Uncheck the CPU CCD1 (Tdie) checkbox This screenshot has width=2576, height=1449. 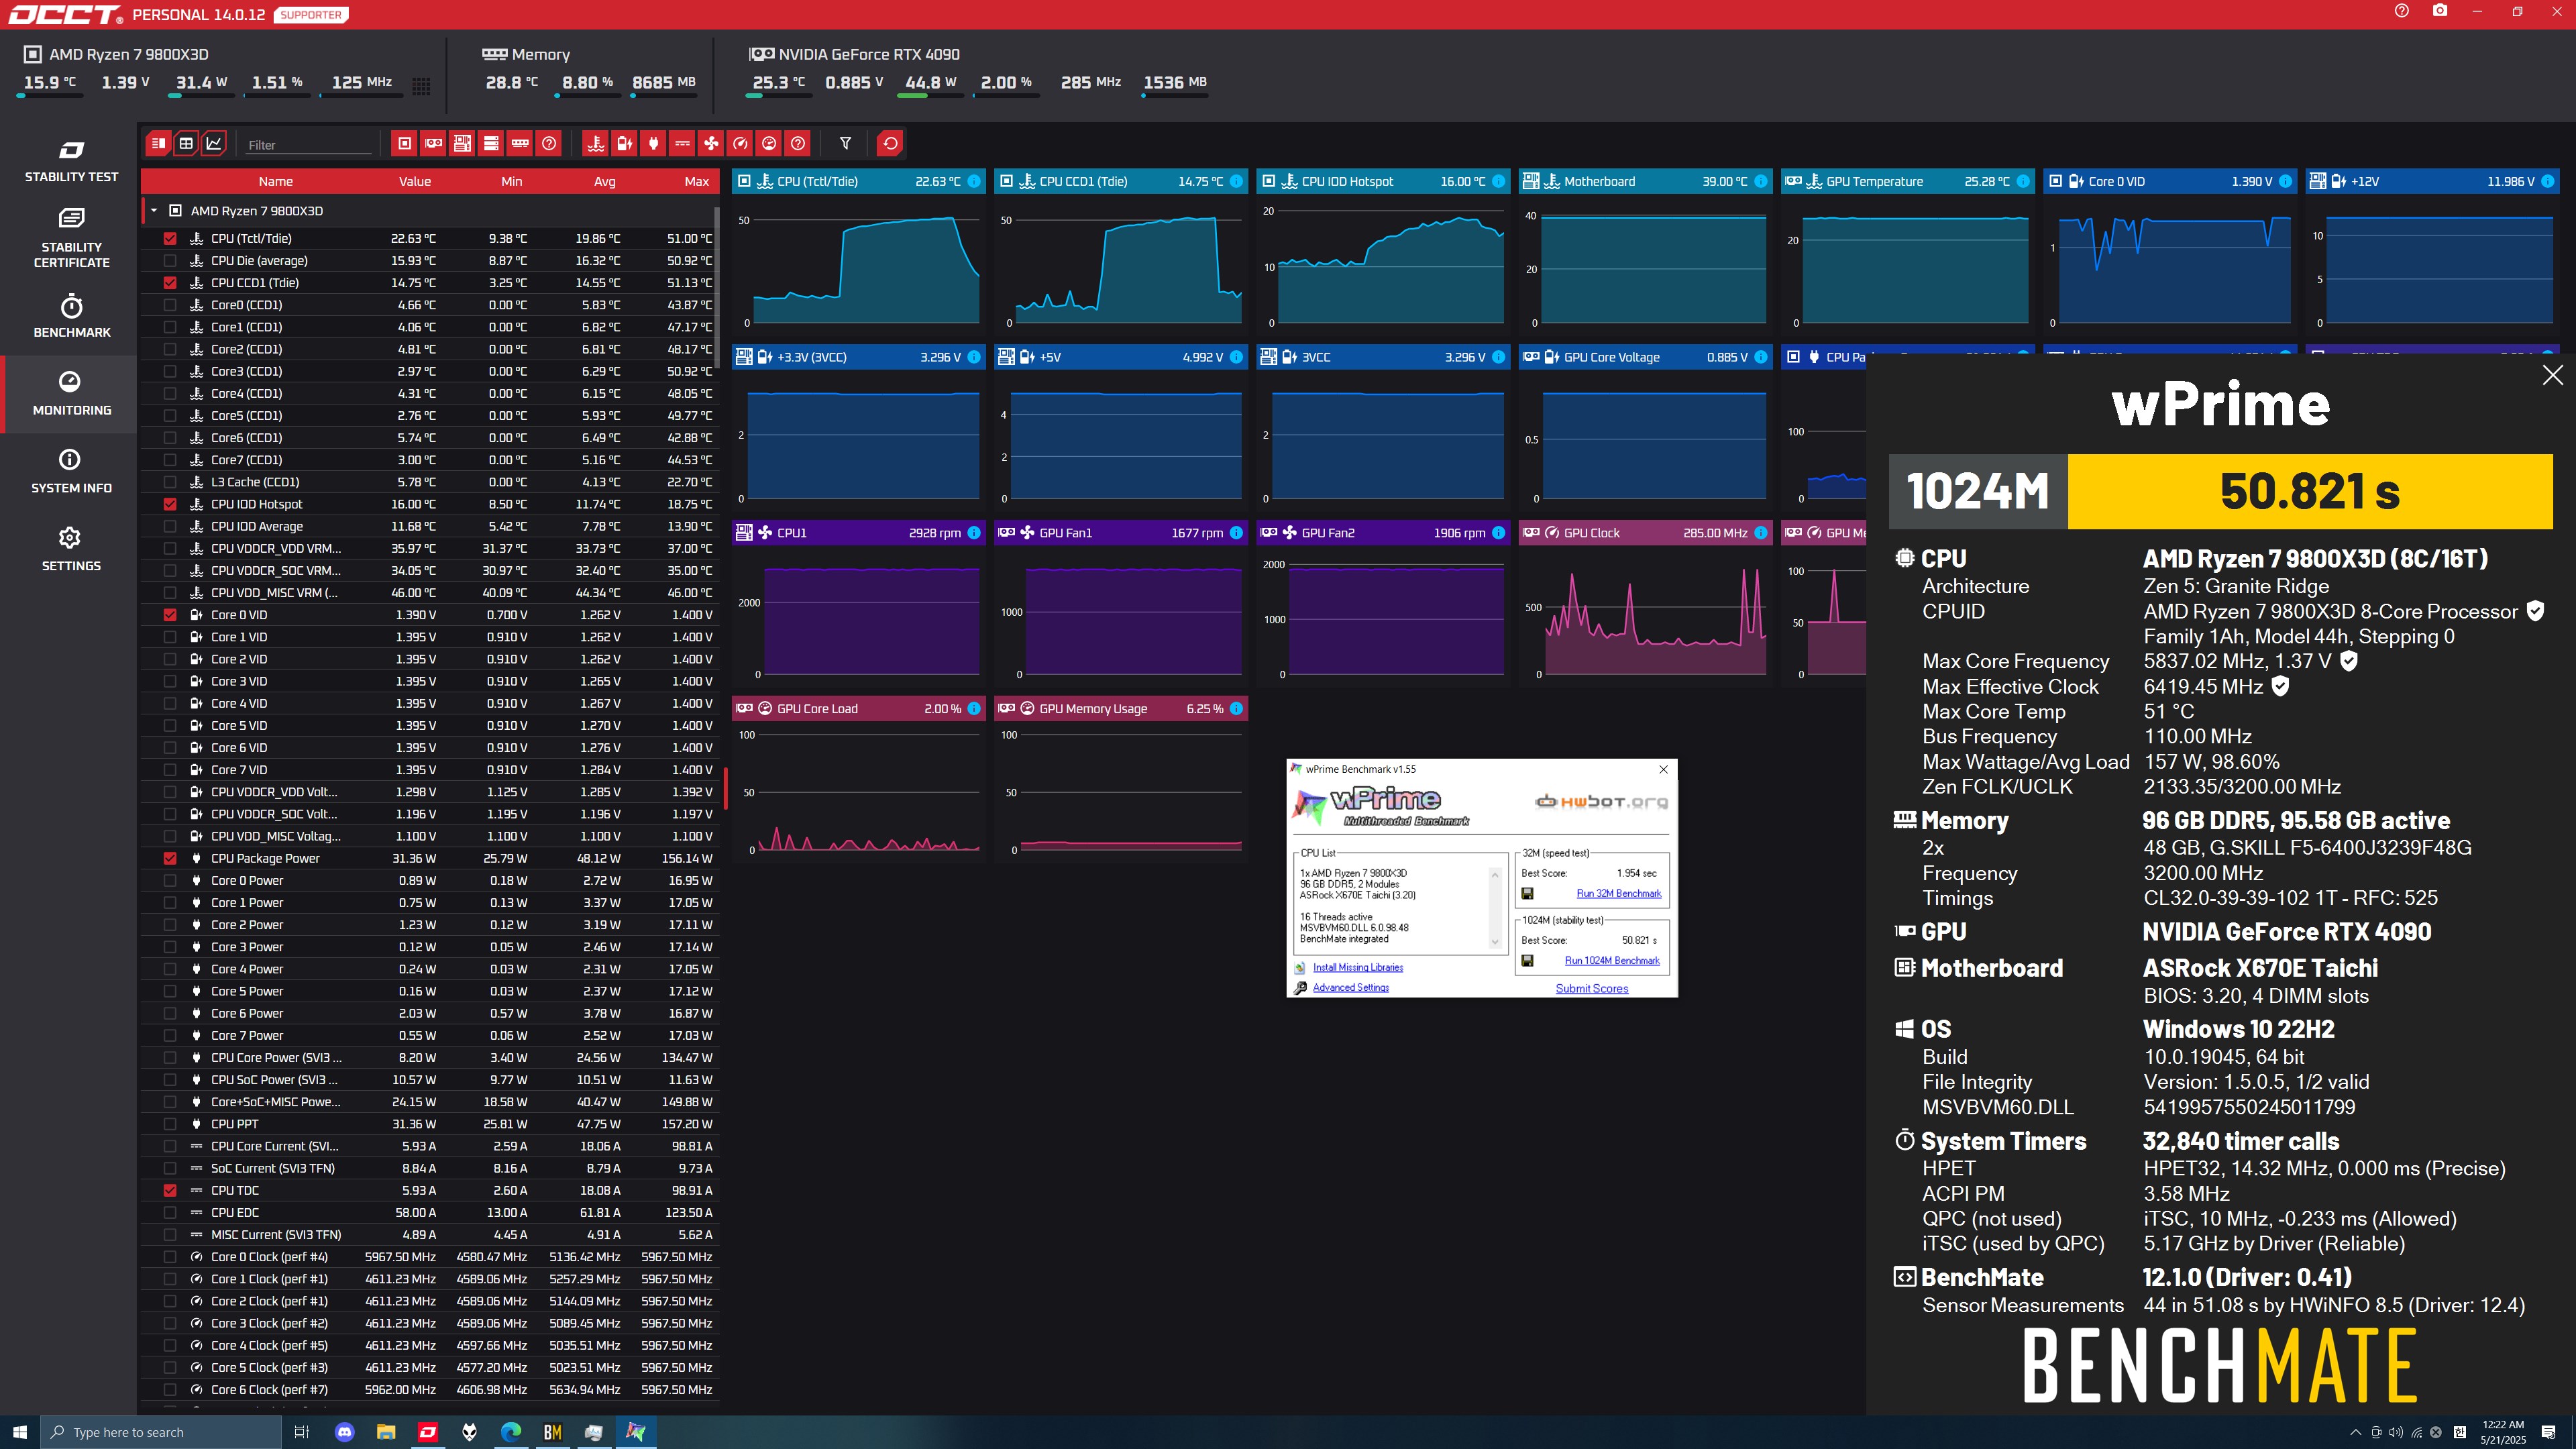170,283
